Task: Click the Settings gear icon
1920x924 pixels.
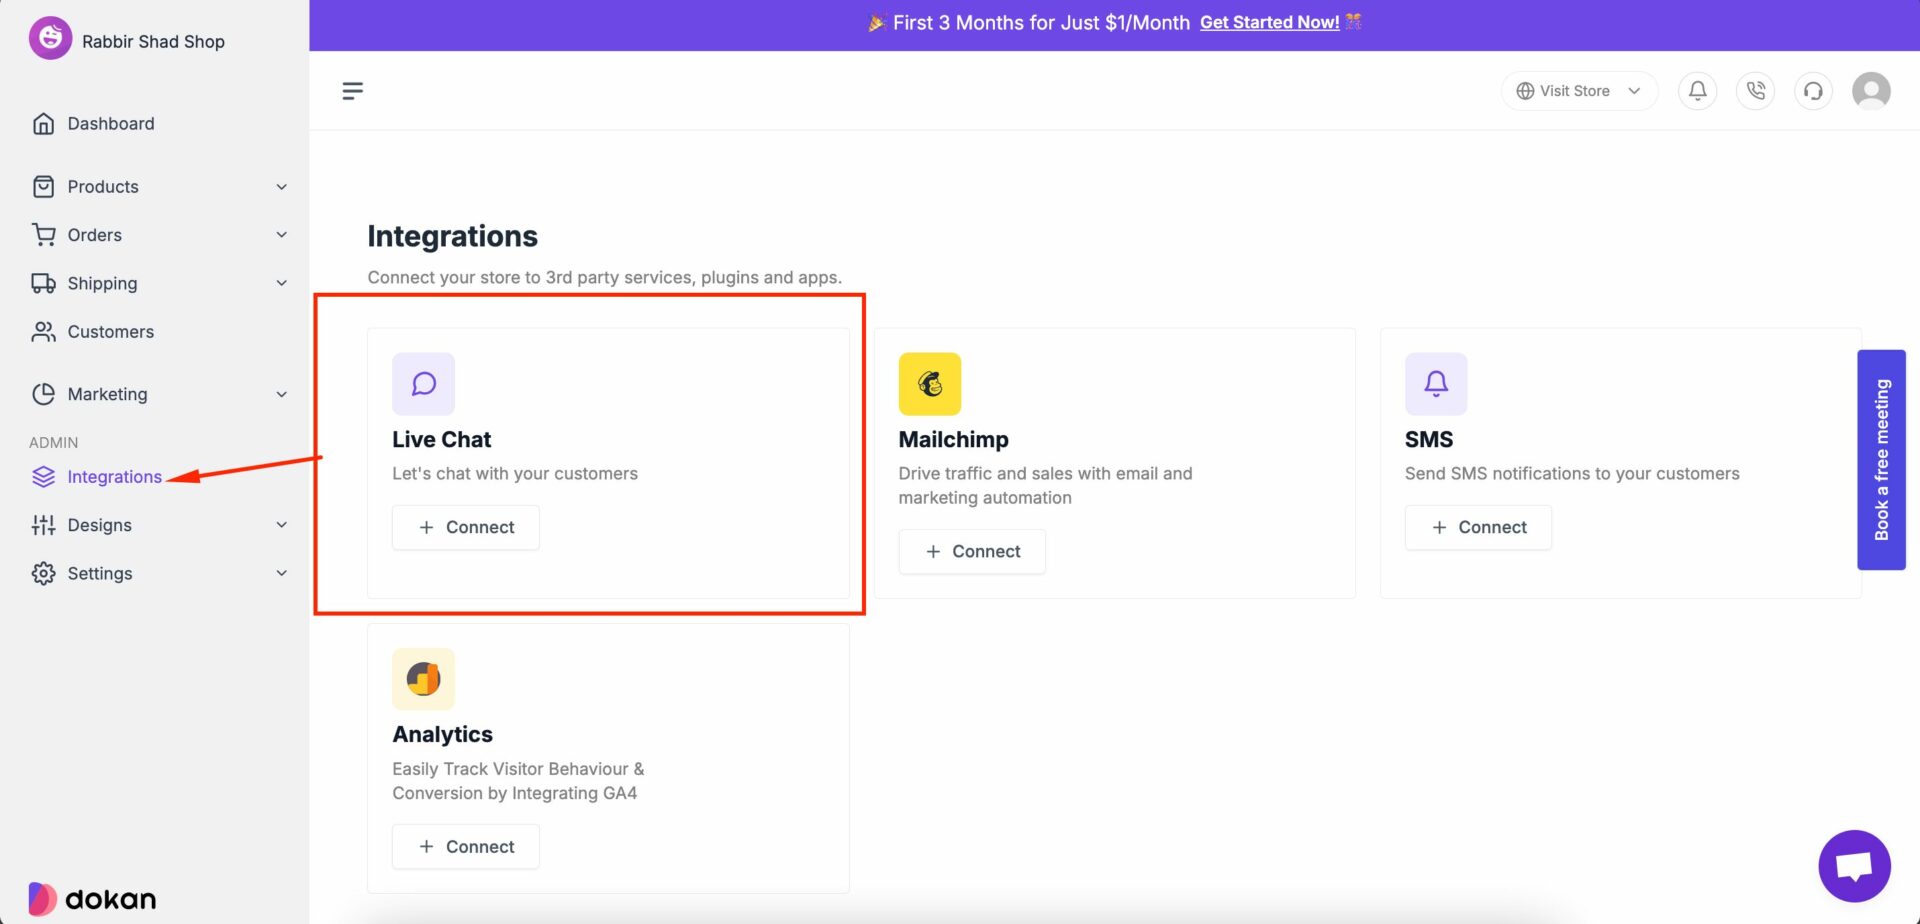Action: tap(43, 573)
